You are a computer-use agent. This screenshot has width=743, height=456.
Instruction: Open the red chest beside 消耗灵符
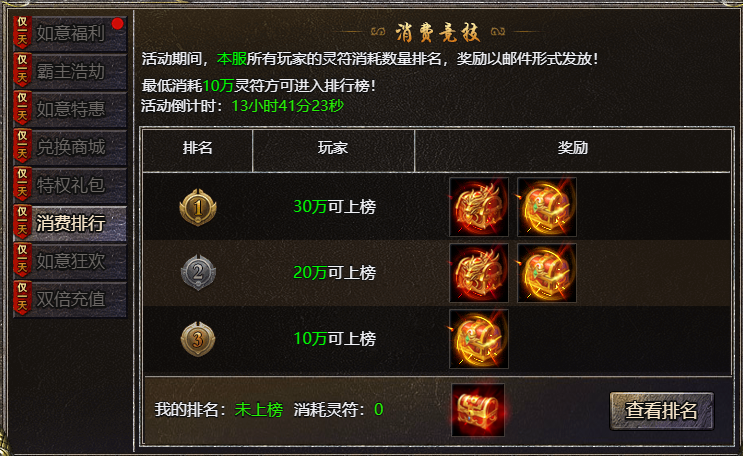[478, 410]
